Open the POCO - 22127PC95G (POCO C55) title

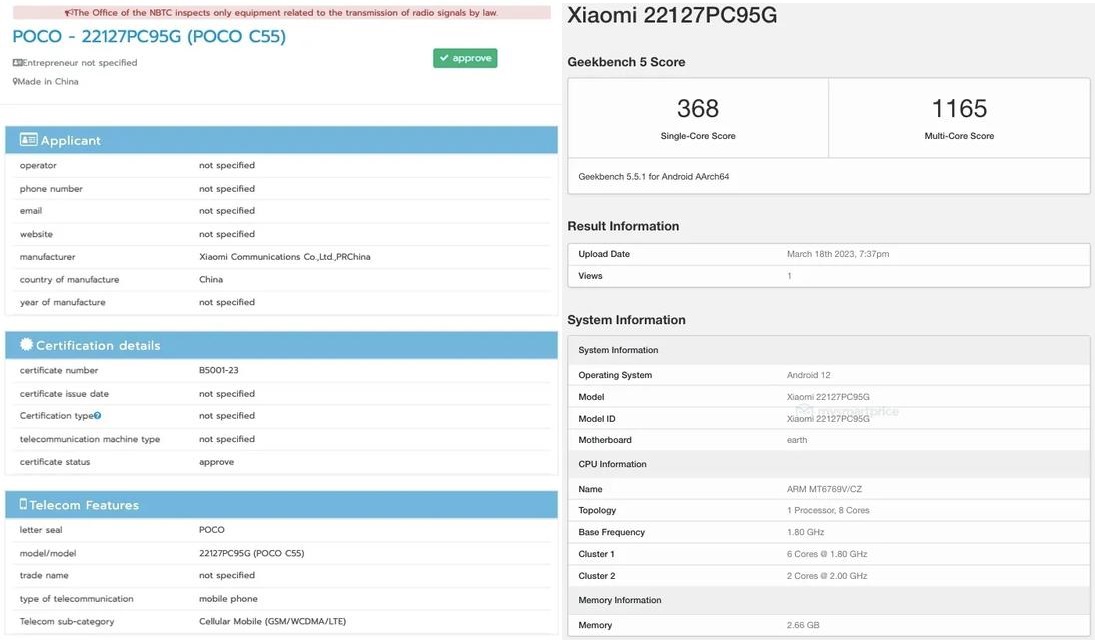coord(149,36)
